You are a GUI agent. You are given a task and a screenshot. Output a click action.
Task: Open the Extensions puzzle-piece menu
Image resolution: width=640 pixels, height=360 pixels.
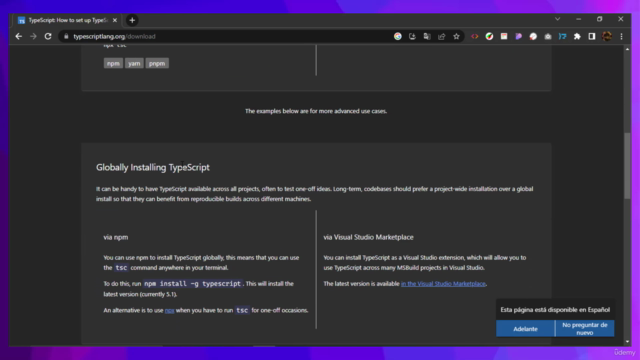pos(577,36)
